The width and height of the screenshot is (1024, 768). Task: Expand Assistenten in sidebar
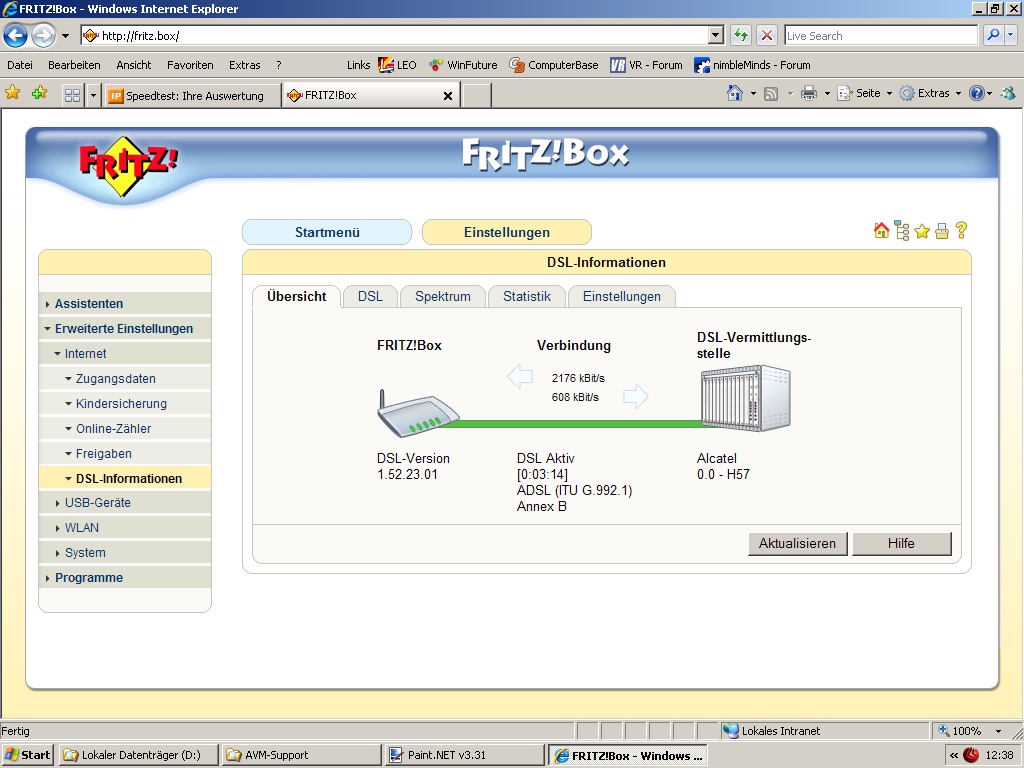click(x=125, y=304)
